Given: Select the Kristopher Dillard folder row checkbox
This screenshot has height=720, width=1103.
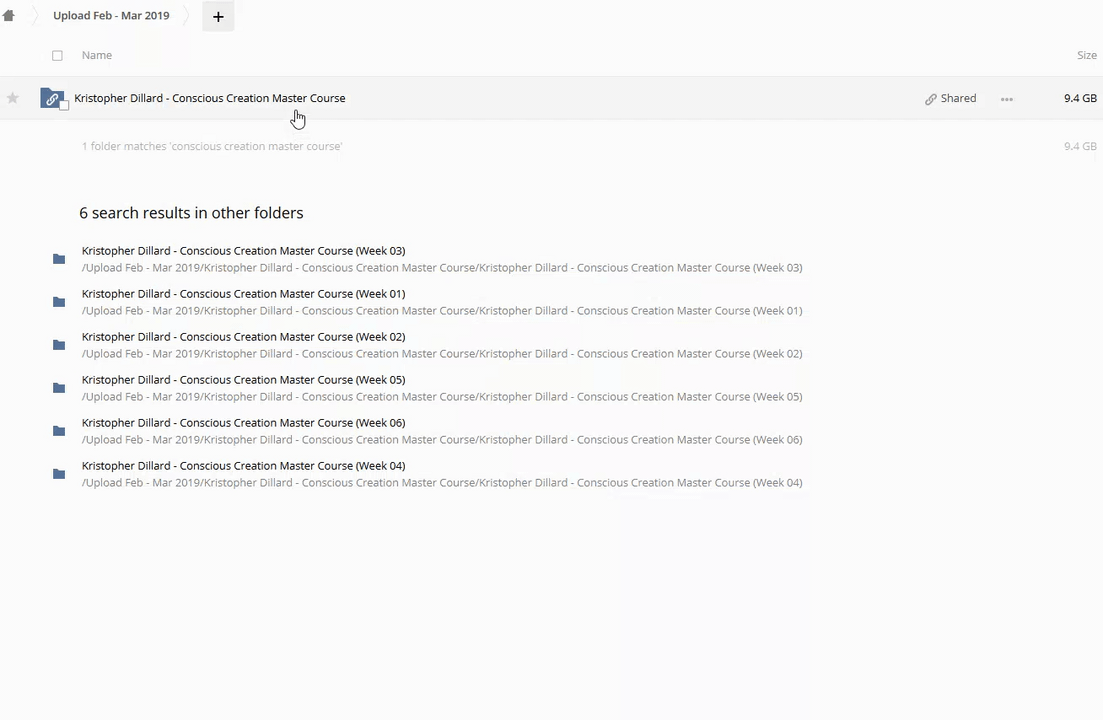Looking at the screenshot, I should (x=65, y=106).
